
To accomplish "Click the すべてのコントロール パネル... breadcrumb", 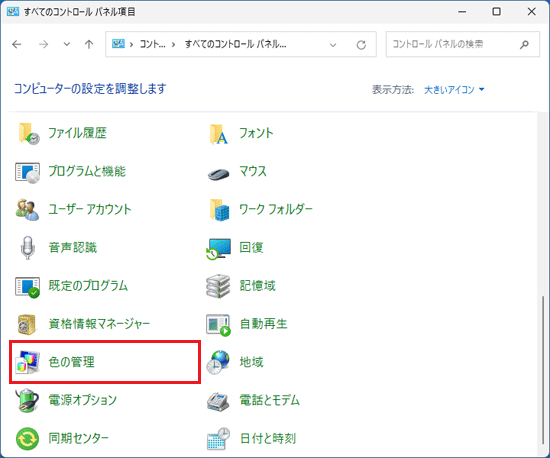I will 235,44.
